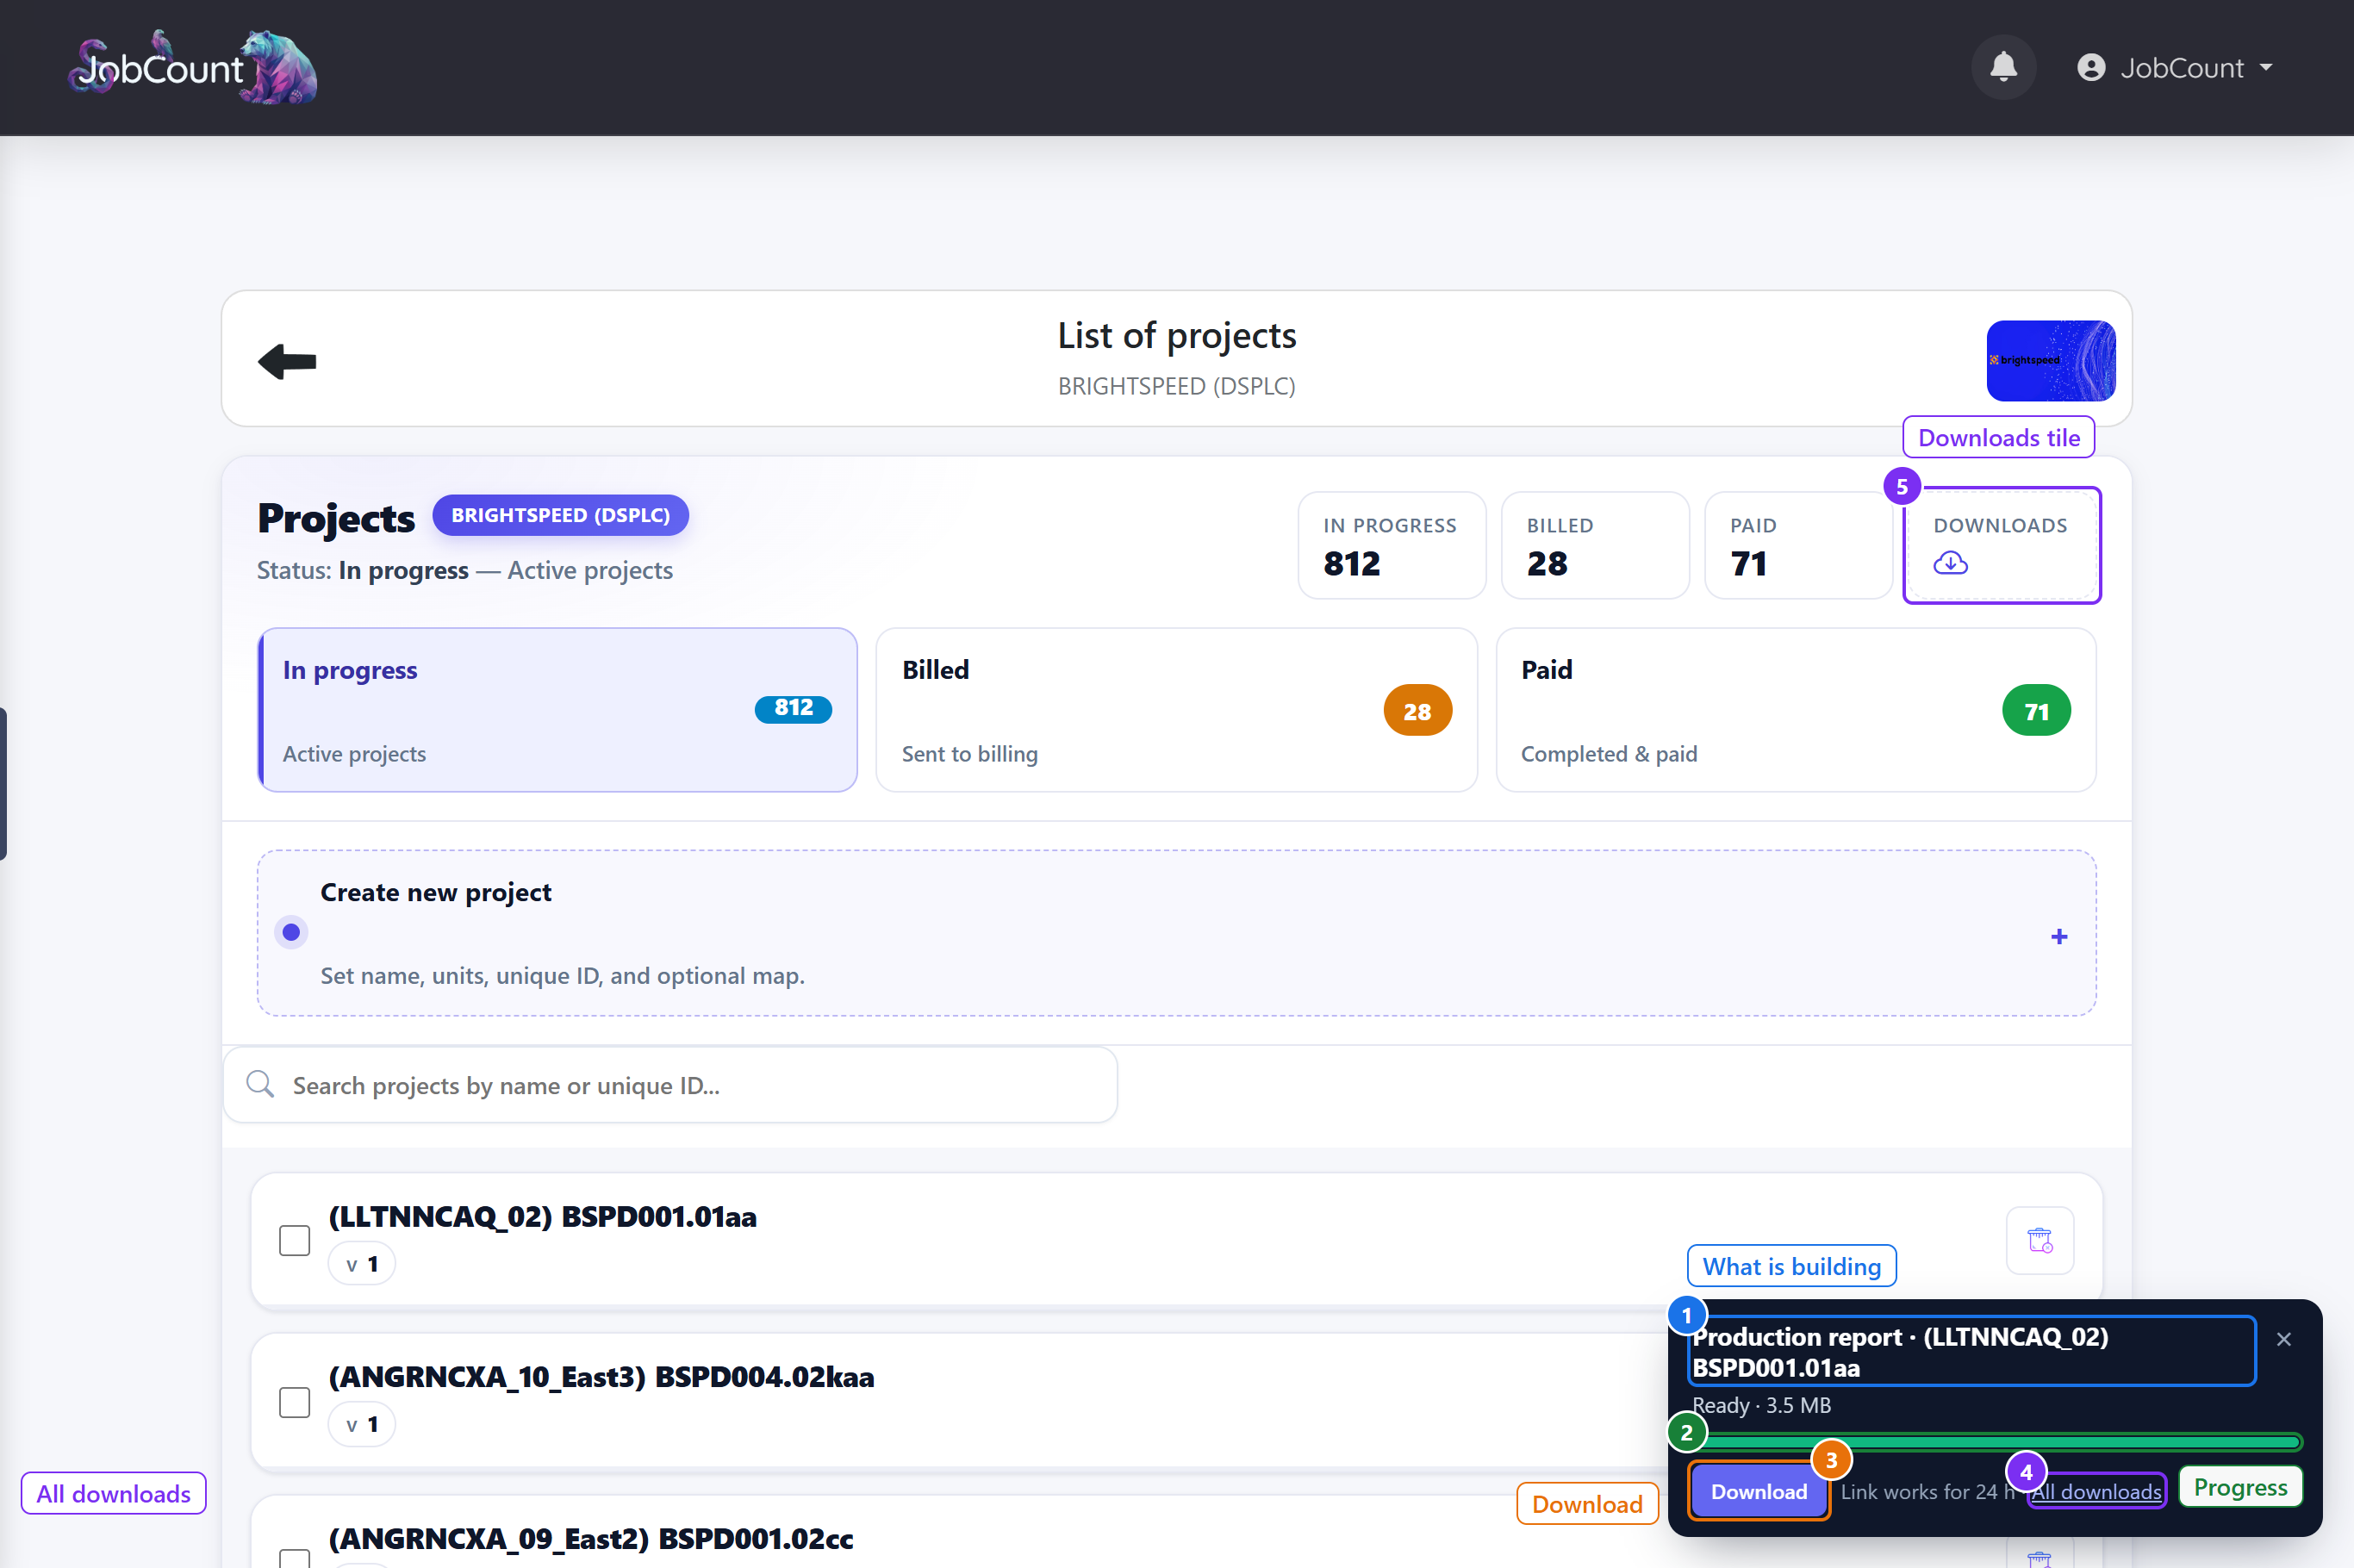2354x1568 pixels.
Task: Click project name (ANGRNCXA_09_East2) BSPD001.02cc
Action: [591, 1538]
